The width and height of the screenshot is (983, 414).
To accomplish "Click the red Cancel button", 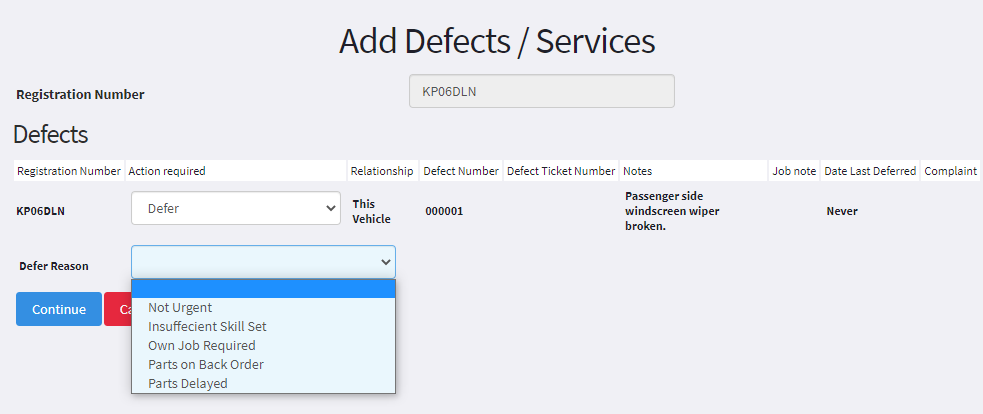I will 117,309.
